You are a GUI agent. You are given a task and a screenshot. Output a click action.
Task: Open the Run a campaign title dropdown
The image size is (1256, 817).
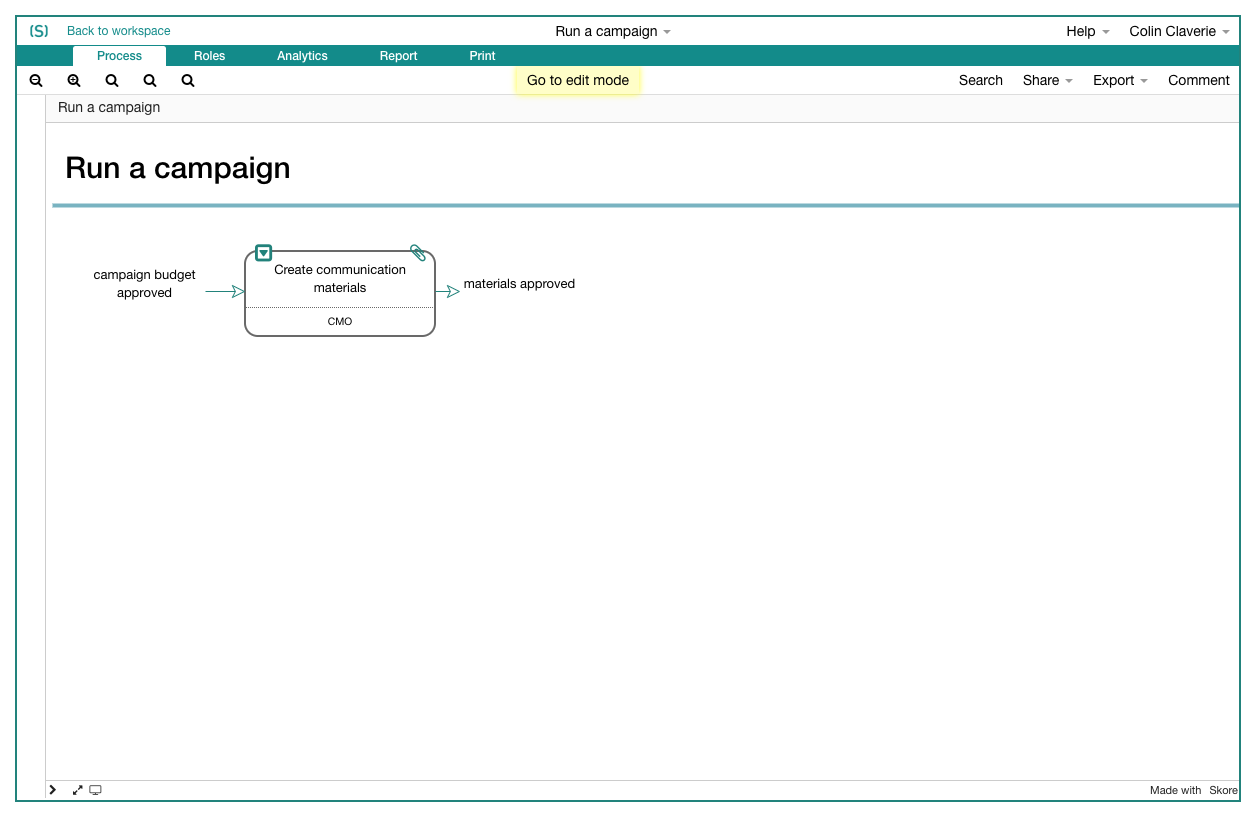(x=613, y=31)
